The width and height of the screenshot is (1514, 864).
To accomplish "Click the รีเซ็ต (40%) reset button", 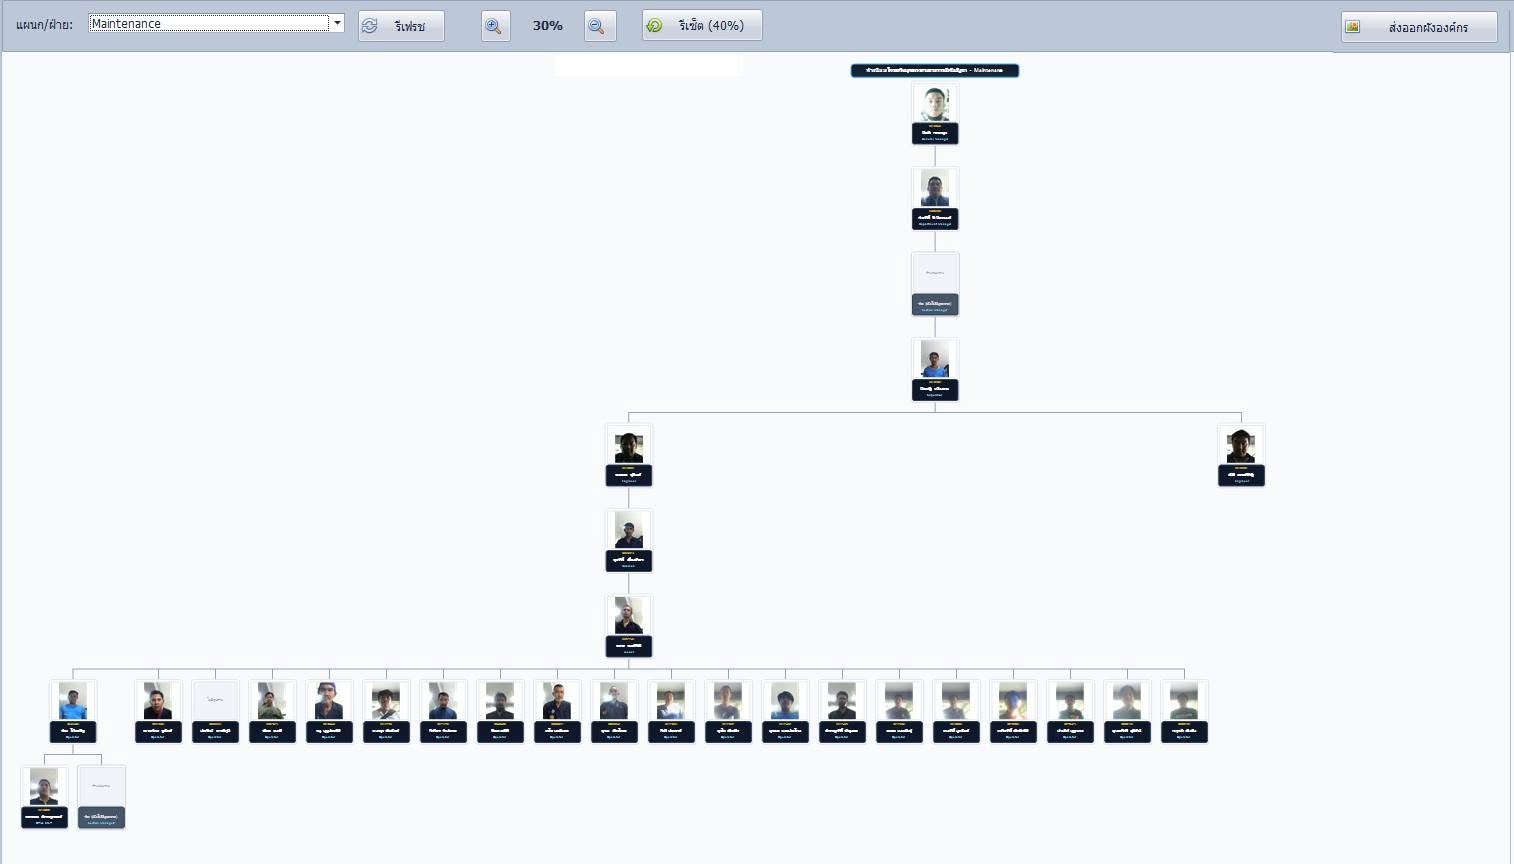I will [x=702, y=26].
